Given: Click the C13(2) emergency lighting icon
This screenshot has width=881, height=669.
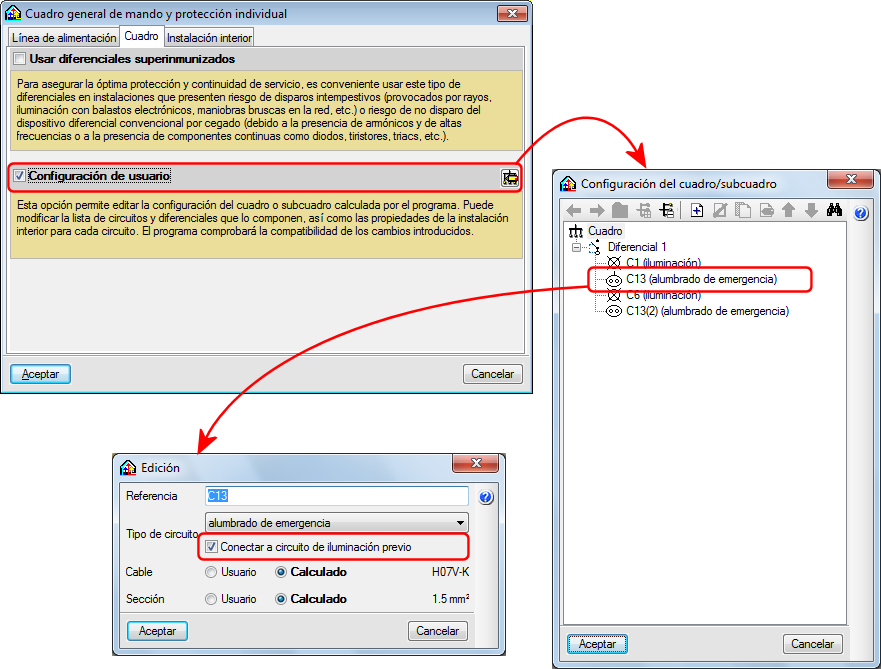Looking at the screenshot, I should [x=614, y=311].
